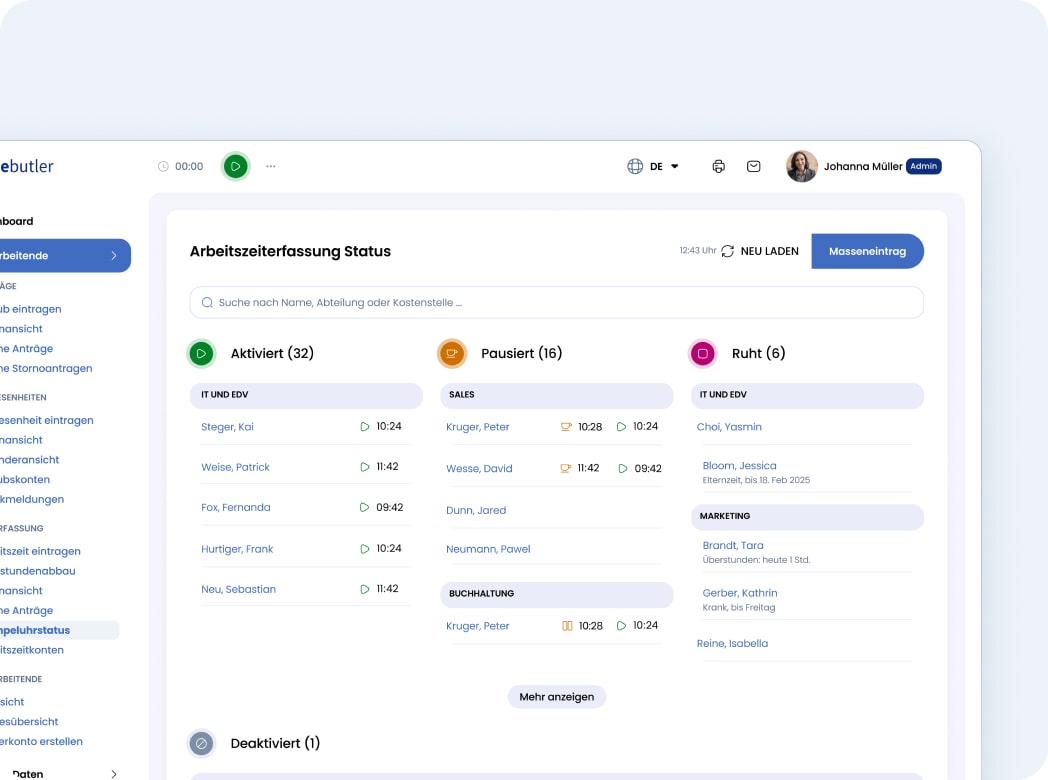Open the DE language dropdown
The image size is (1048, 780).
(664, 166)
